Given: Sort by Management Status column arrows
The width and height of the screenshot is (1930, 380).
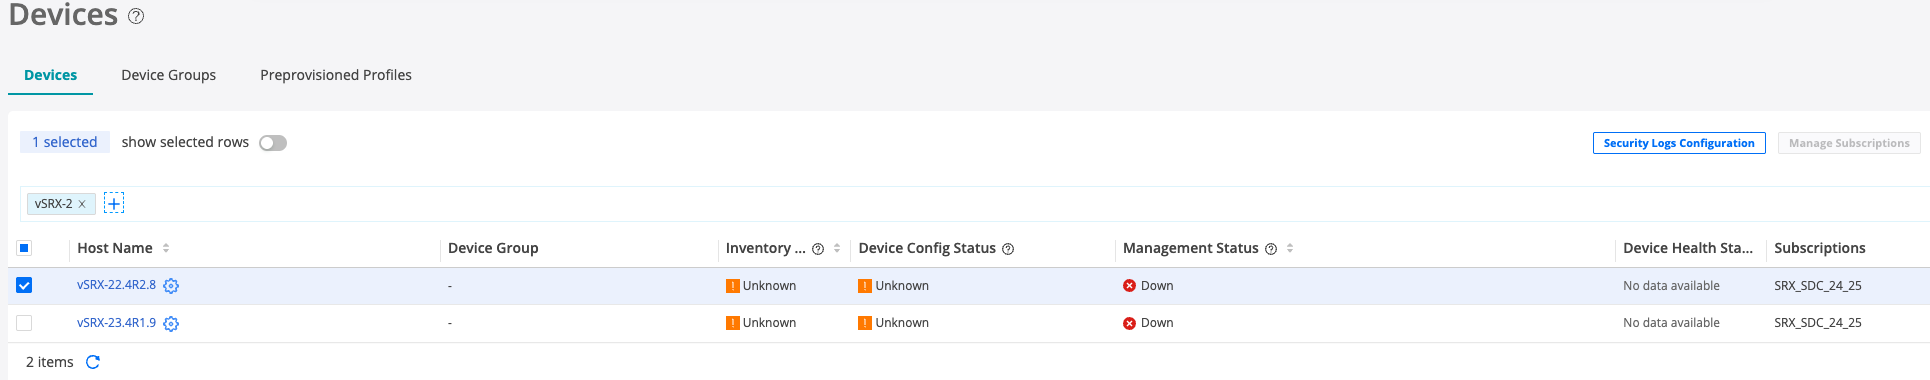Looking at the screenshot, I should click(1290, 248).
